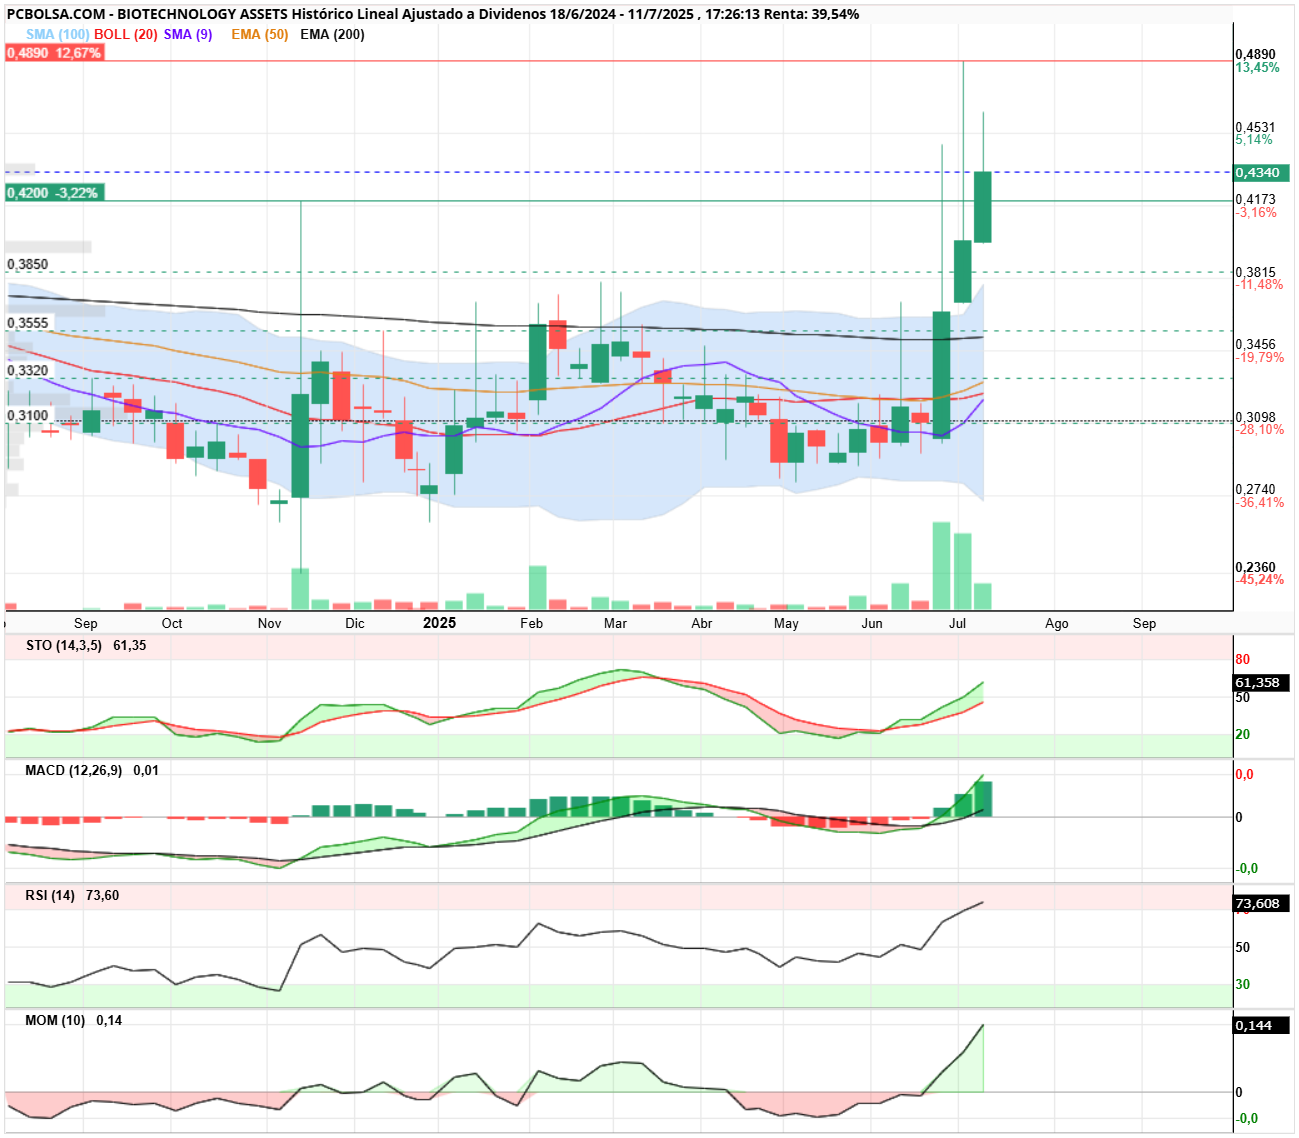
Task: Click the Jul label on time axis
Action: [957, 623]
